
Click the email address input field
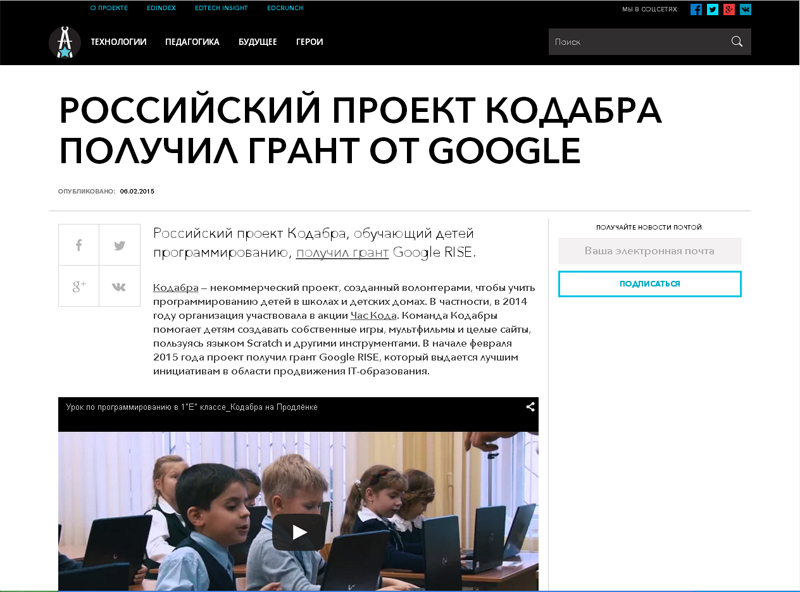coord(649,251)
